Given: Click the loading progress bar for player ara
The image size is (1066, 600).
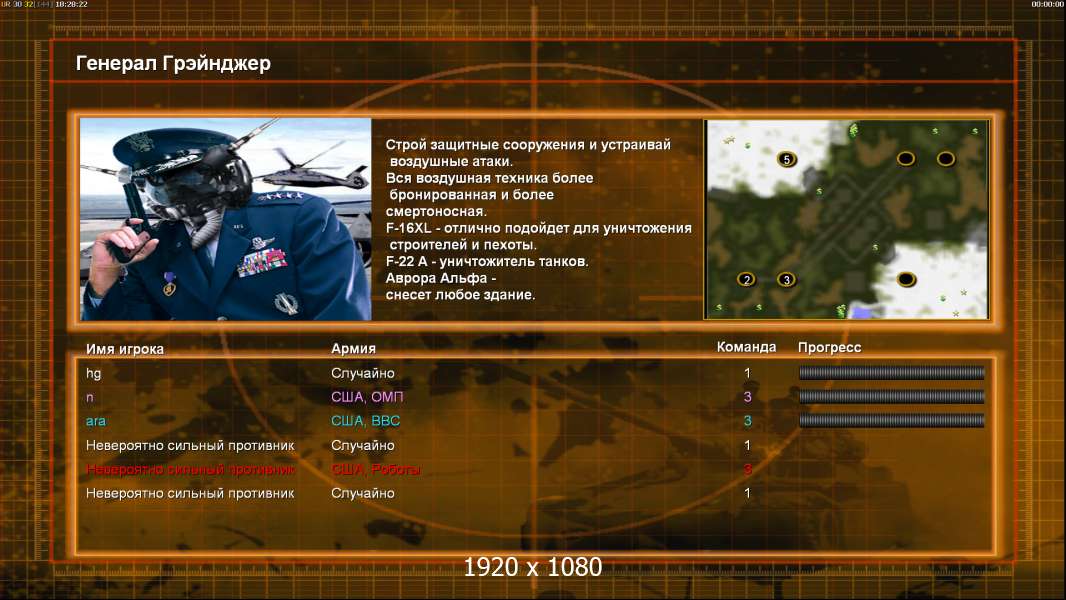Looking at the screenshot, I should [x=891, y=421].
